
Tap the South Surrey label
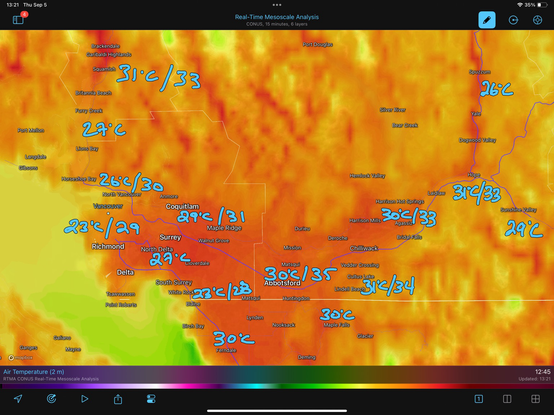[174, 282]
